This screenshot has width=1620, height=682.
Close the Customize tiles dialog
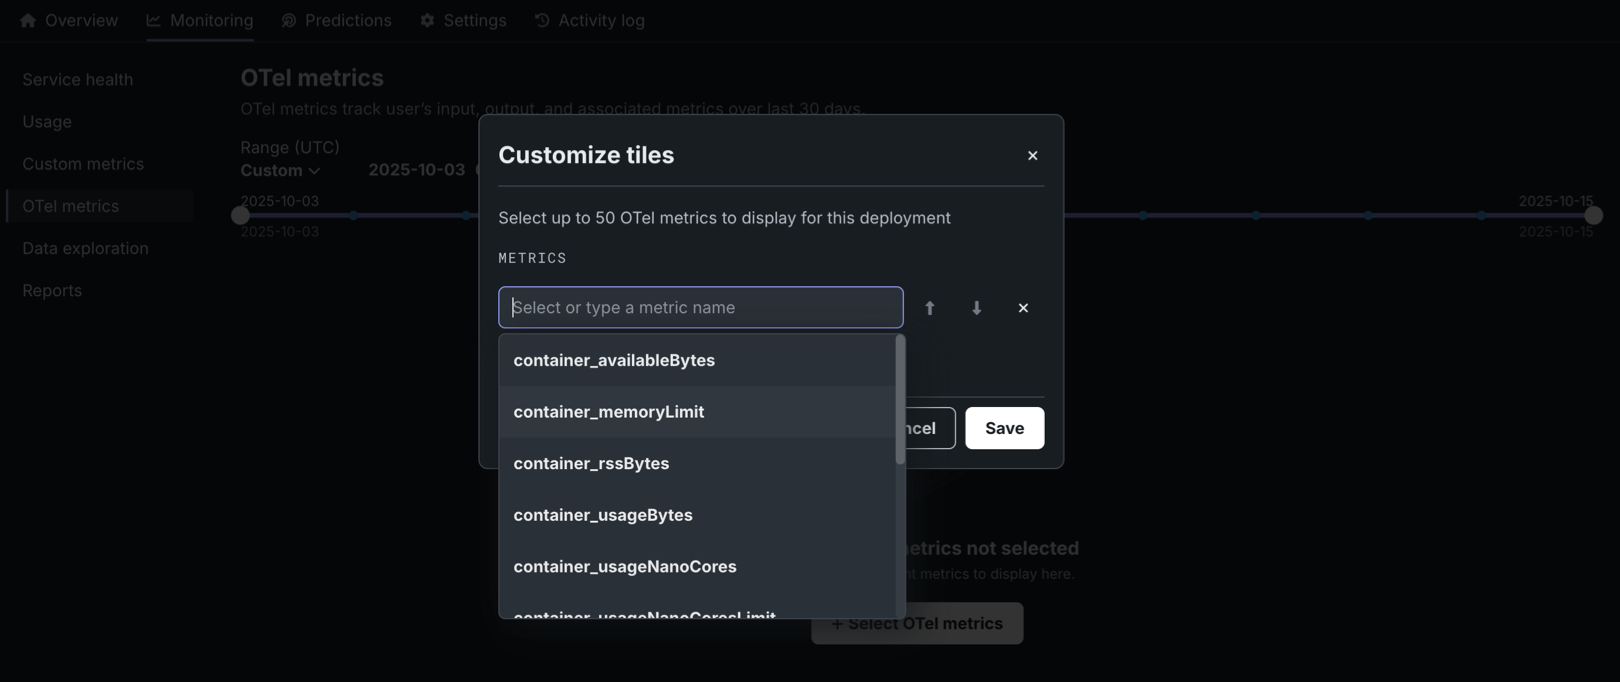[x=1032, y=156]
